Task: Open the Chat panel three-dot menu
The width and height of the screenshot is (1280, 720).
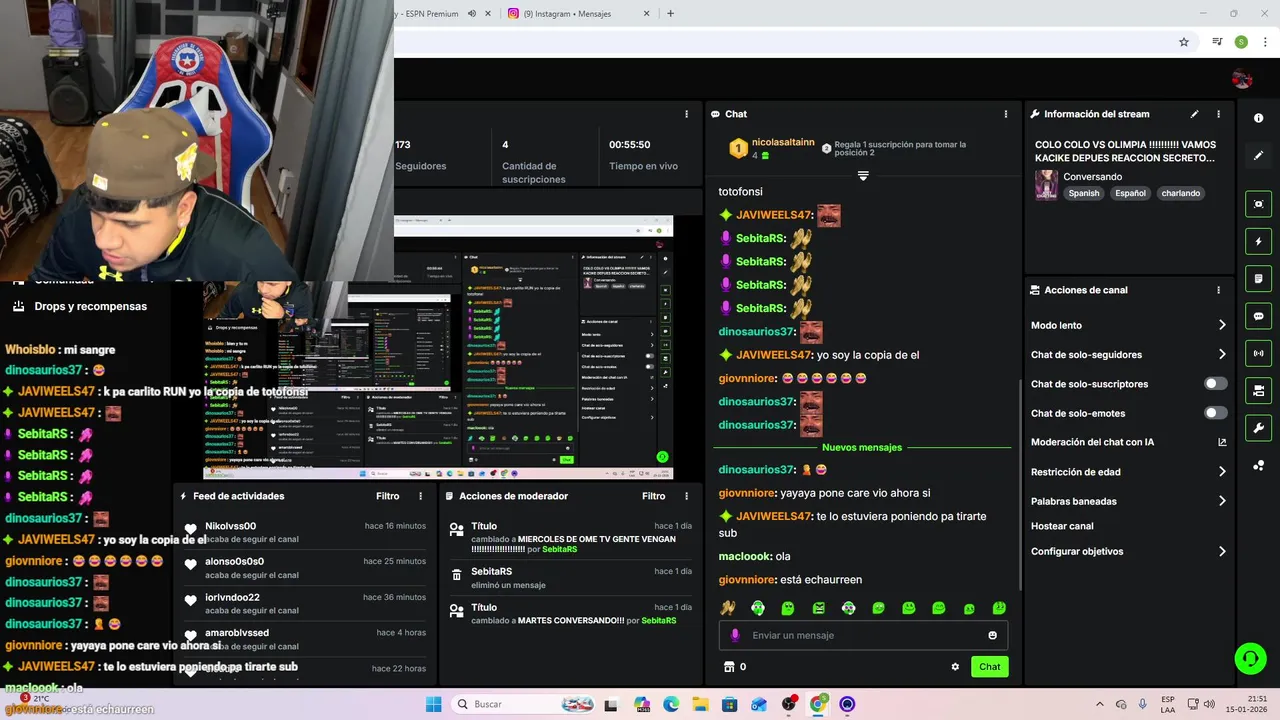Action: (x=1006, y=114)
